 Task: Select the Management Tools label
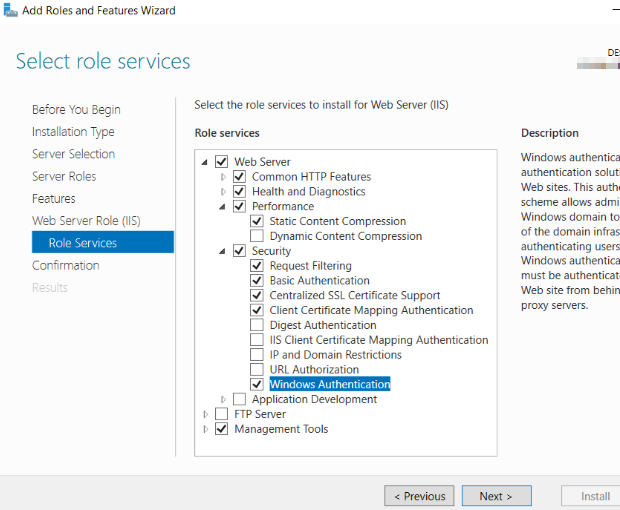(281, 429)
